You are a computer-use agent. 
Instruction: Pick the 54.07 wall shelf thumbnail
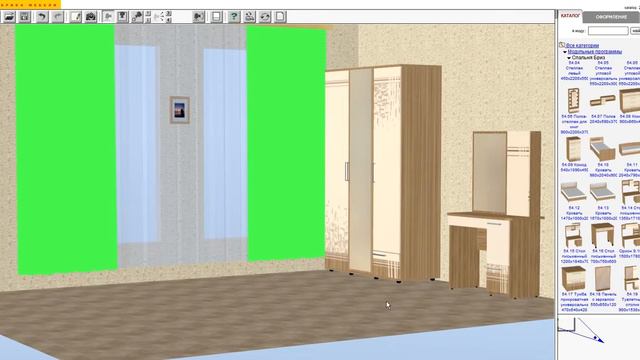(603, 100)
